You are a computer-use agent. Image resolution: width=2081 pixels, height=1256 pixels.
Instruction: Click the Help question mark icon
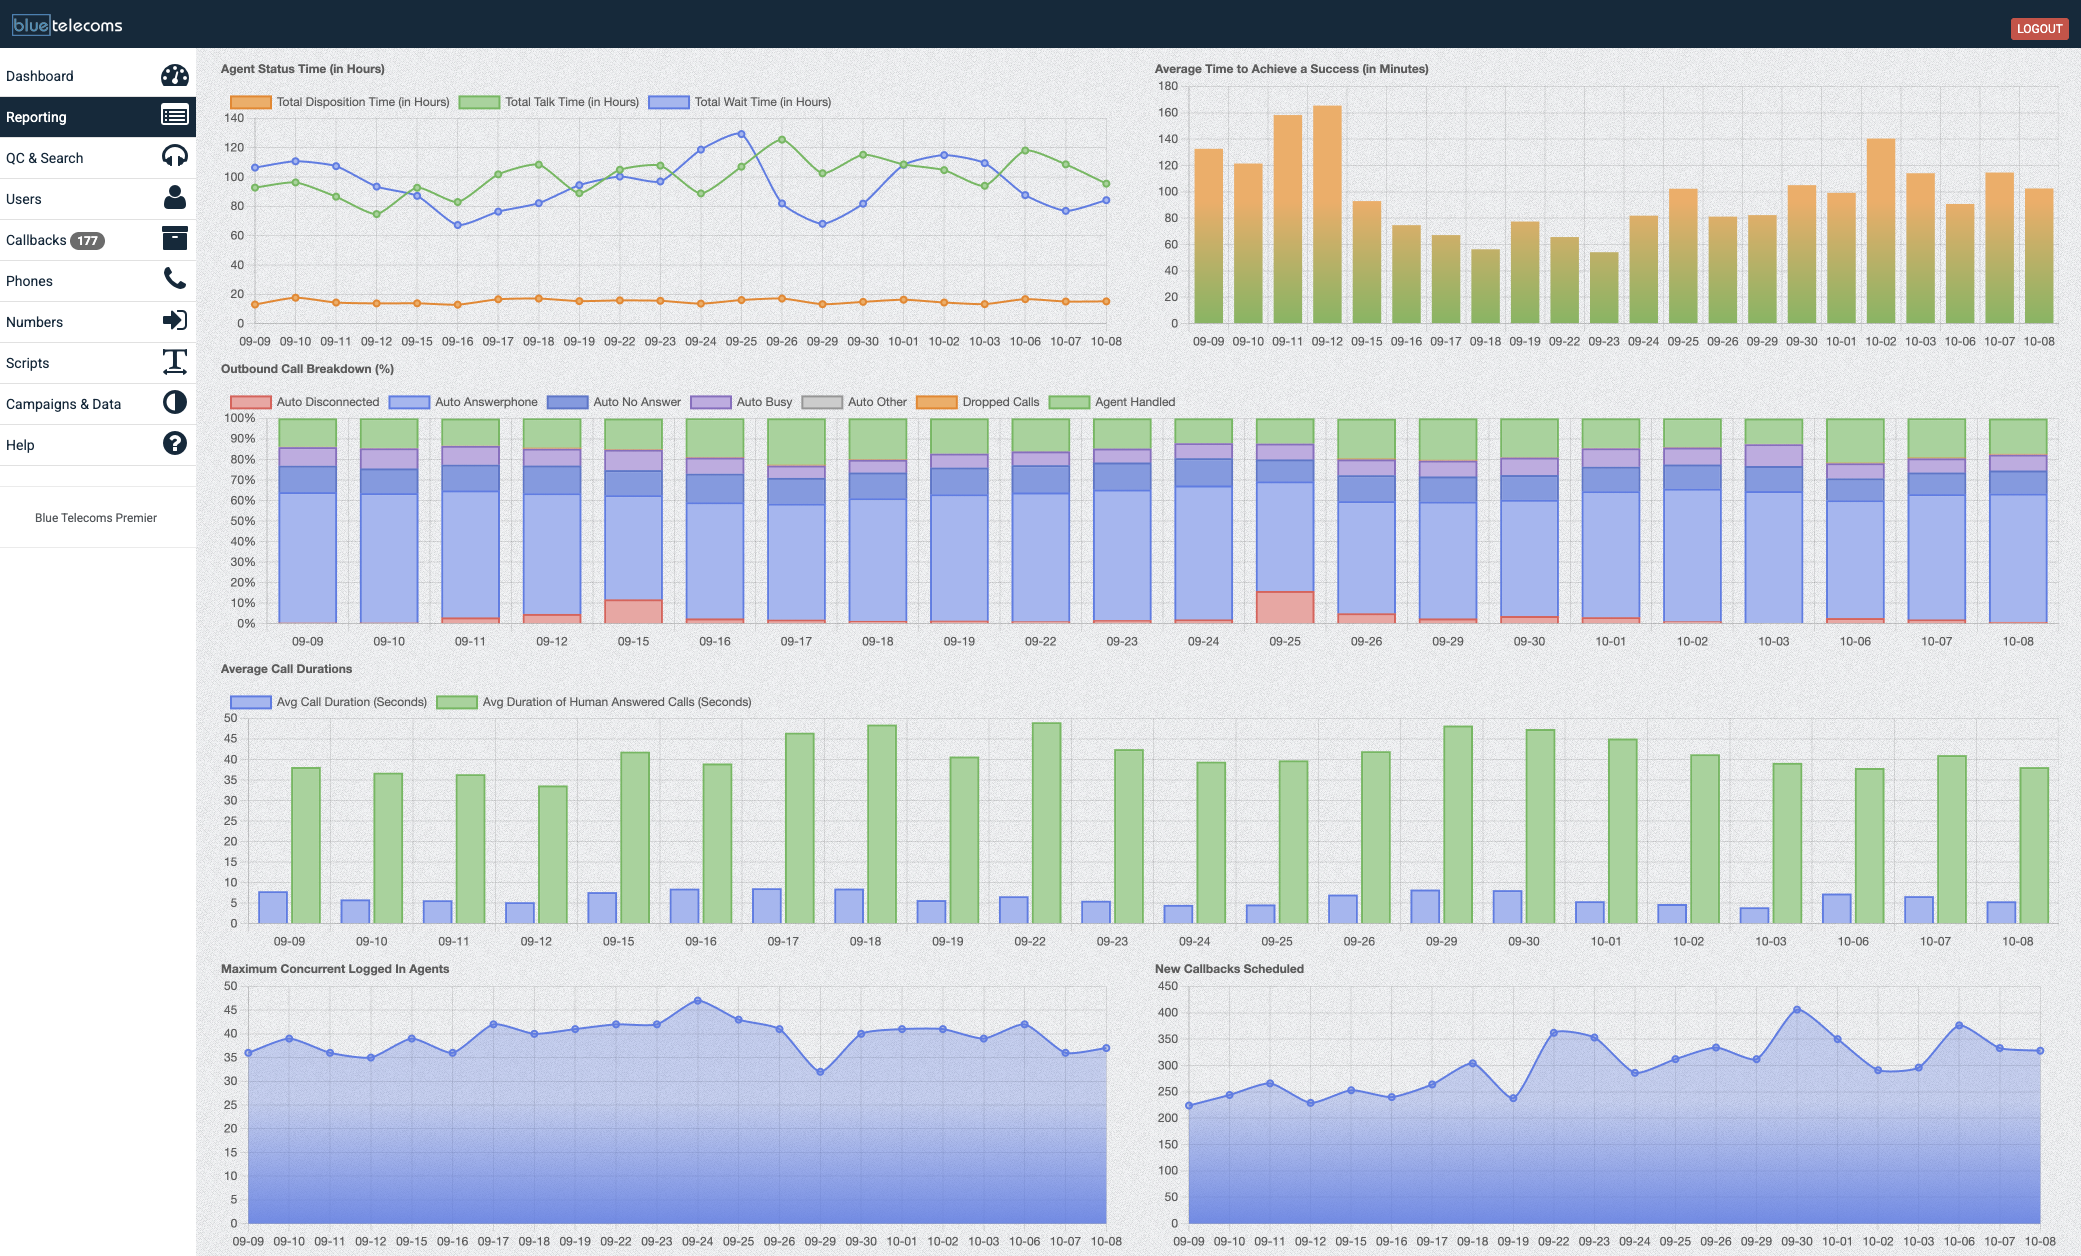pyautogui.click(x=176, y=444)
